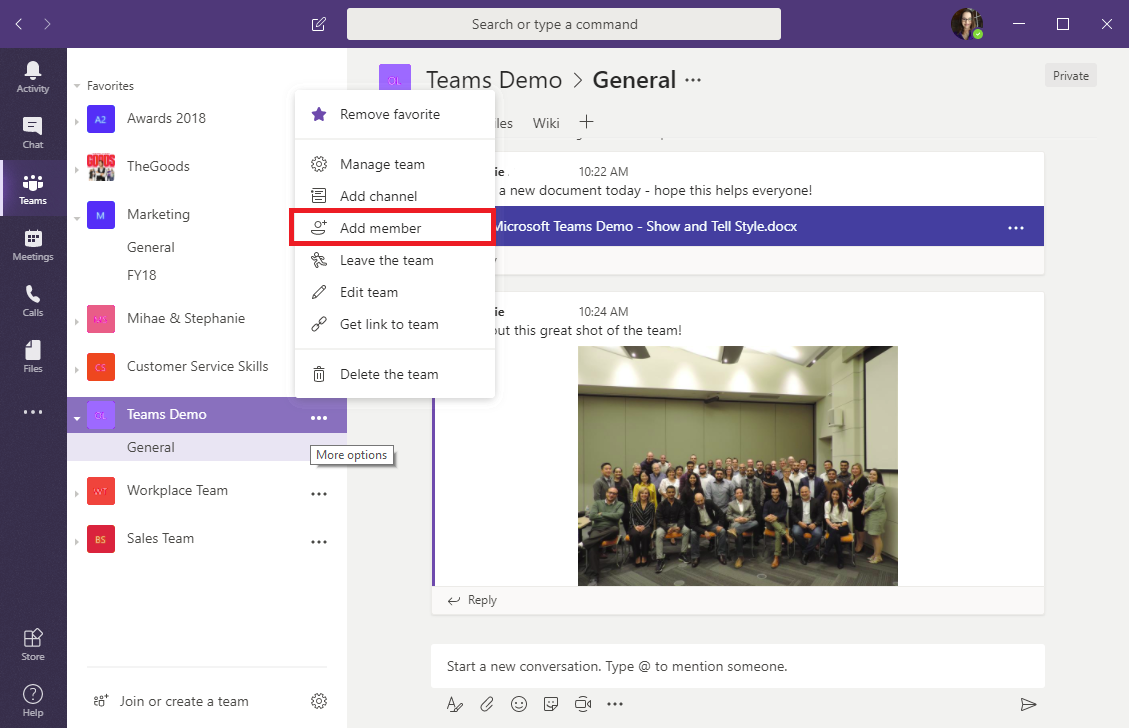Switch to the Chat section
Image resolution: width=1129 pixels, height=728 pixels.
33,131
